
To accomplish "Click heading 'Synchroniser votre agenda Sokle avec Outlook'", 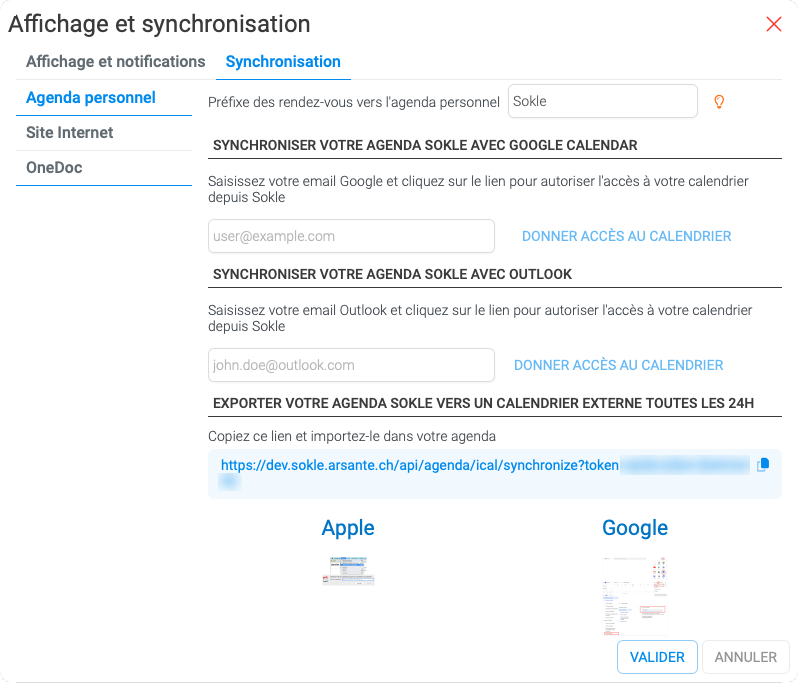I will point(392,274).
